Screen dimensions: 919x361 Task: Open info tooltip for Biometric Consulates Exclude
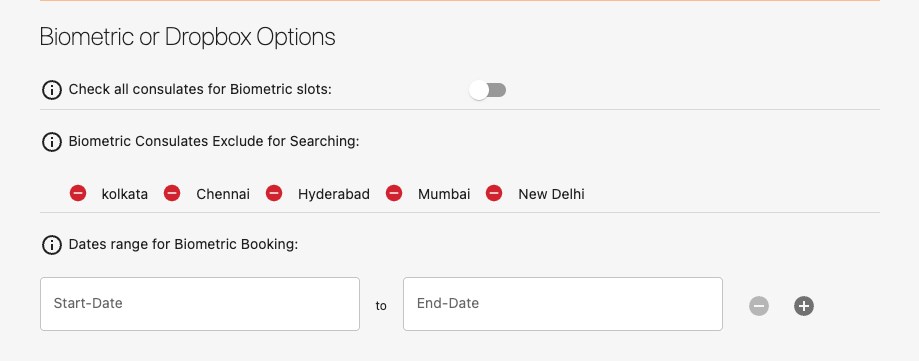tap(52, 142)
